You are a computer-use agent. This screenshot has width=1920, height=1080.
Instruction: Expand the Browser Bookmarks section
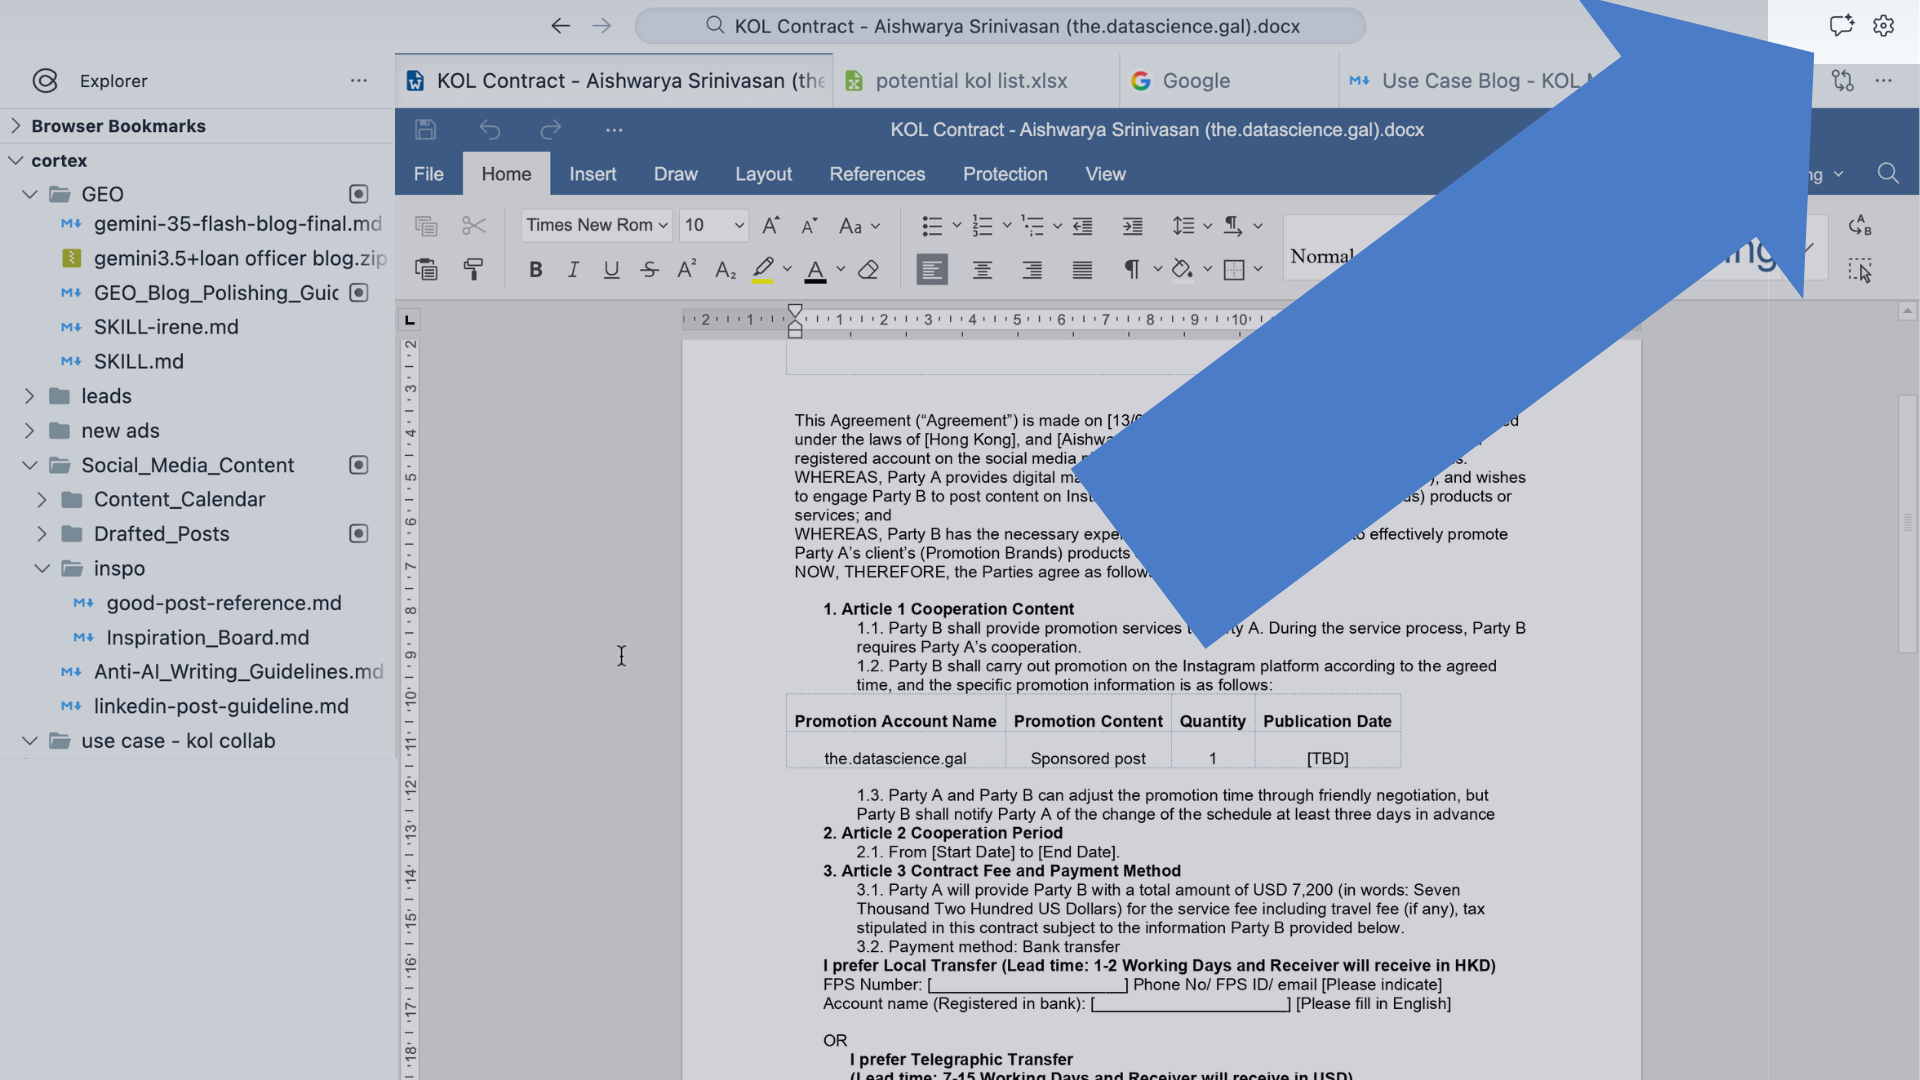(x=16, y=126)
